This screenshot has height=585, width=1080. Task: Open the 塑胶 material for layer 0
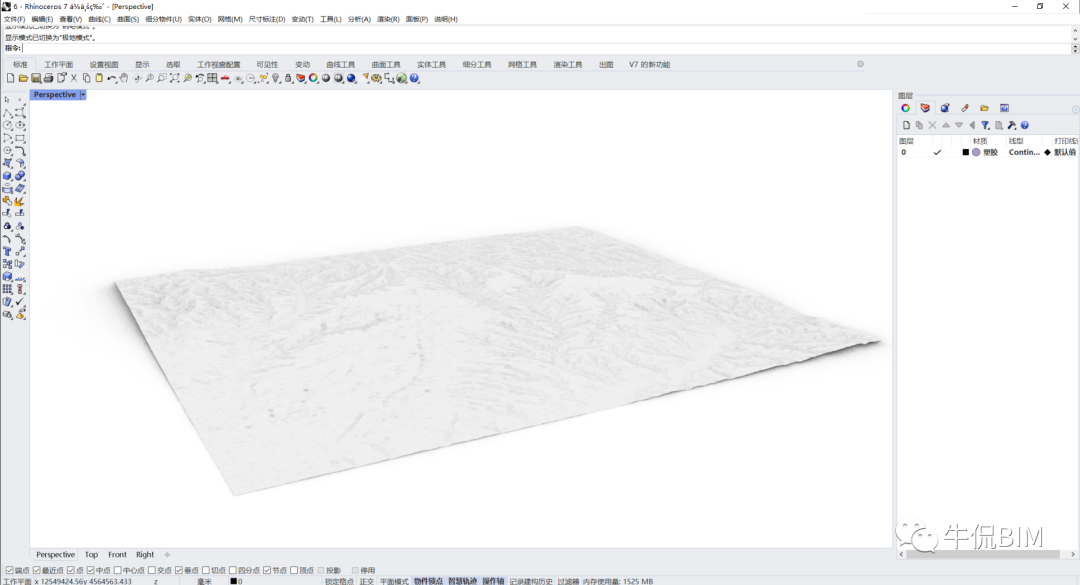tap(990, 152)
